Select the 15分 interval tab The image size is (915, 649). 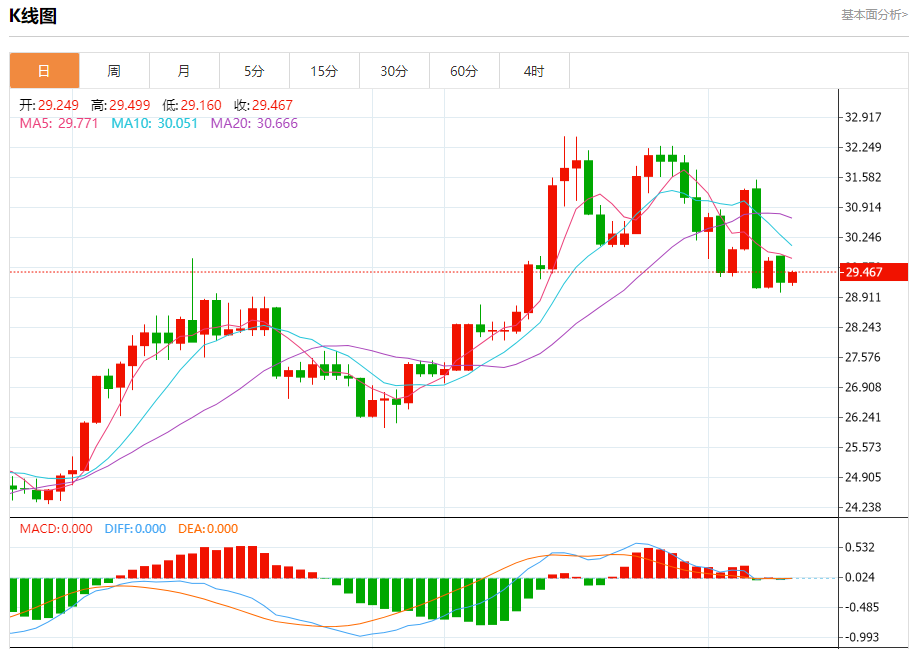tap(324, 71)
